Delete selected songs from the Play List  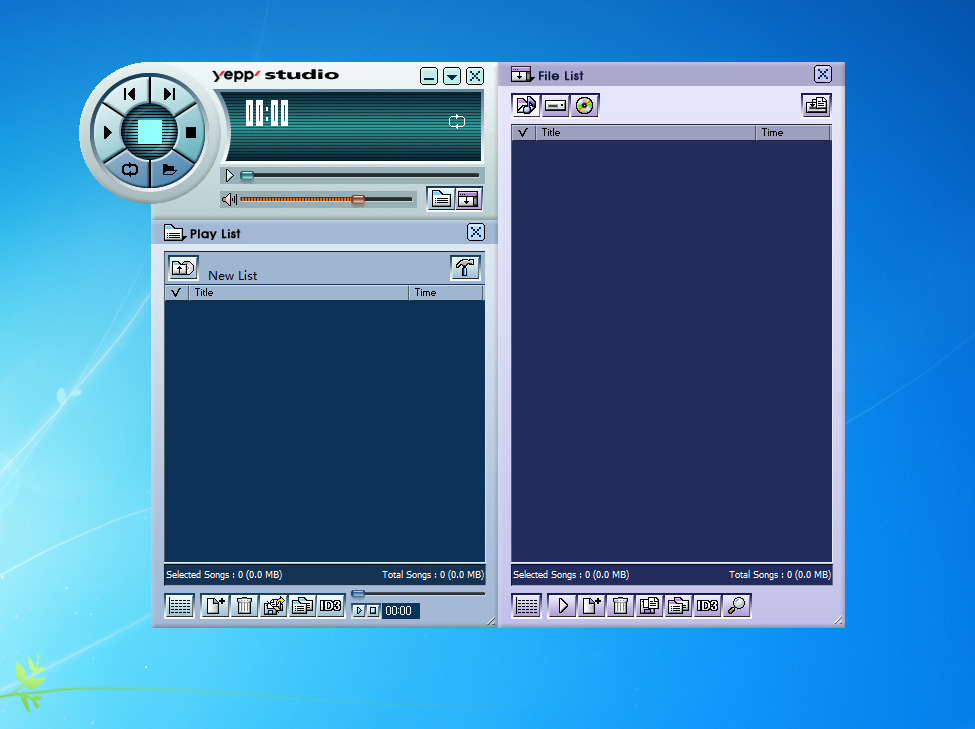(x=244, y=606)
